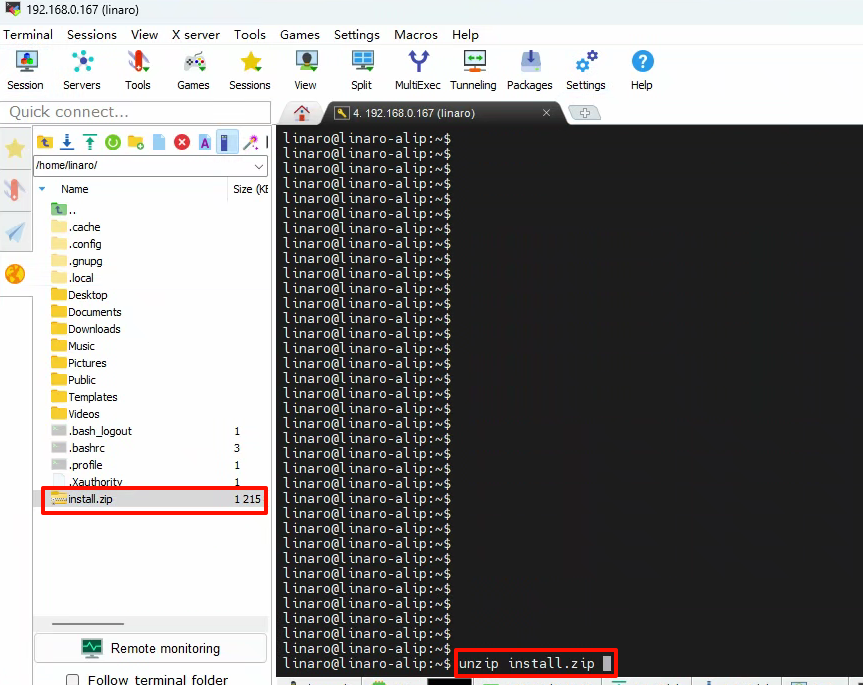Select the .cache folder
863x685 pixels.
[x=77, y=227]
